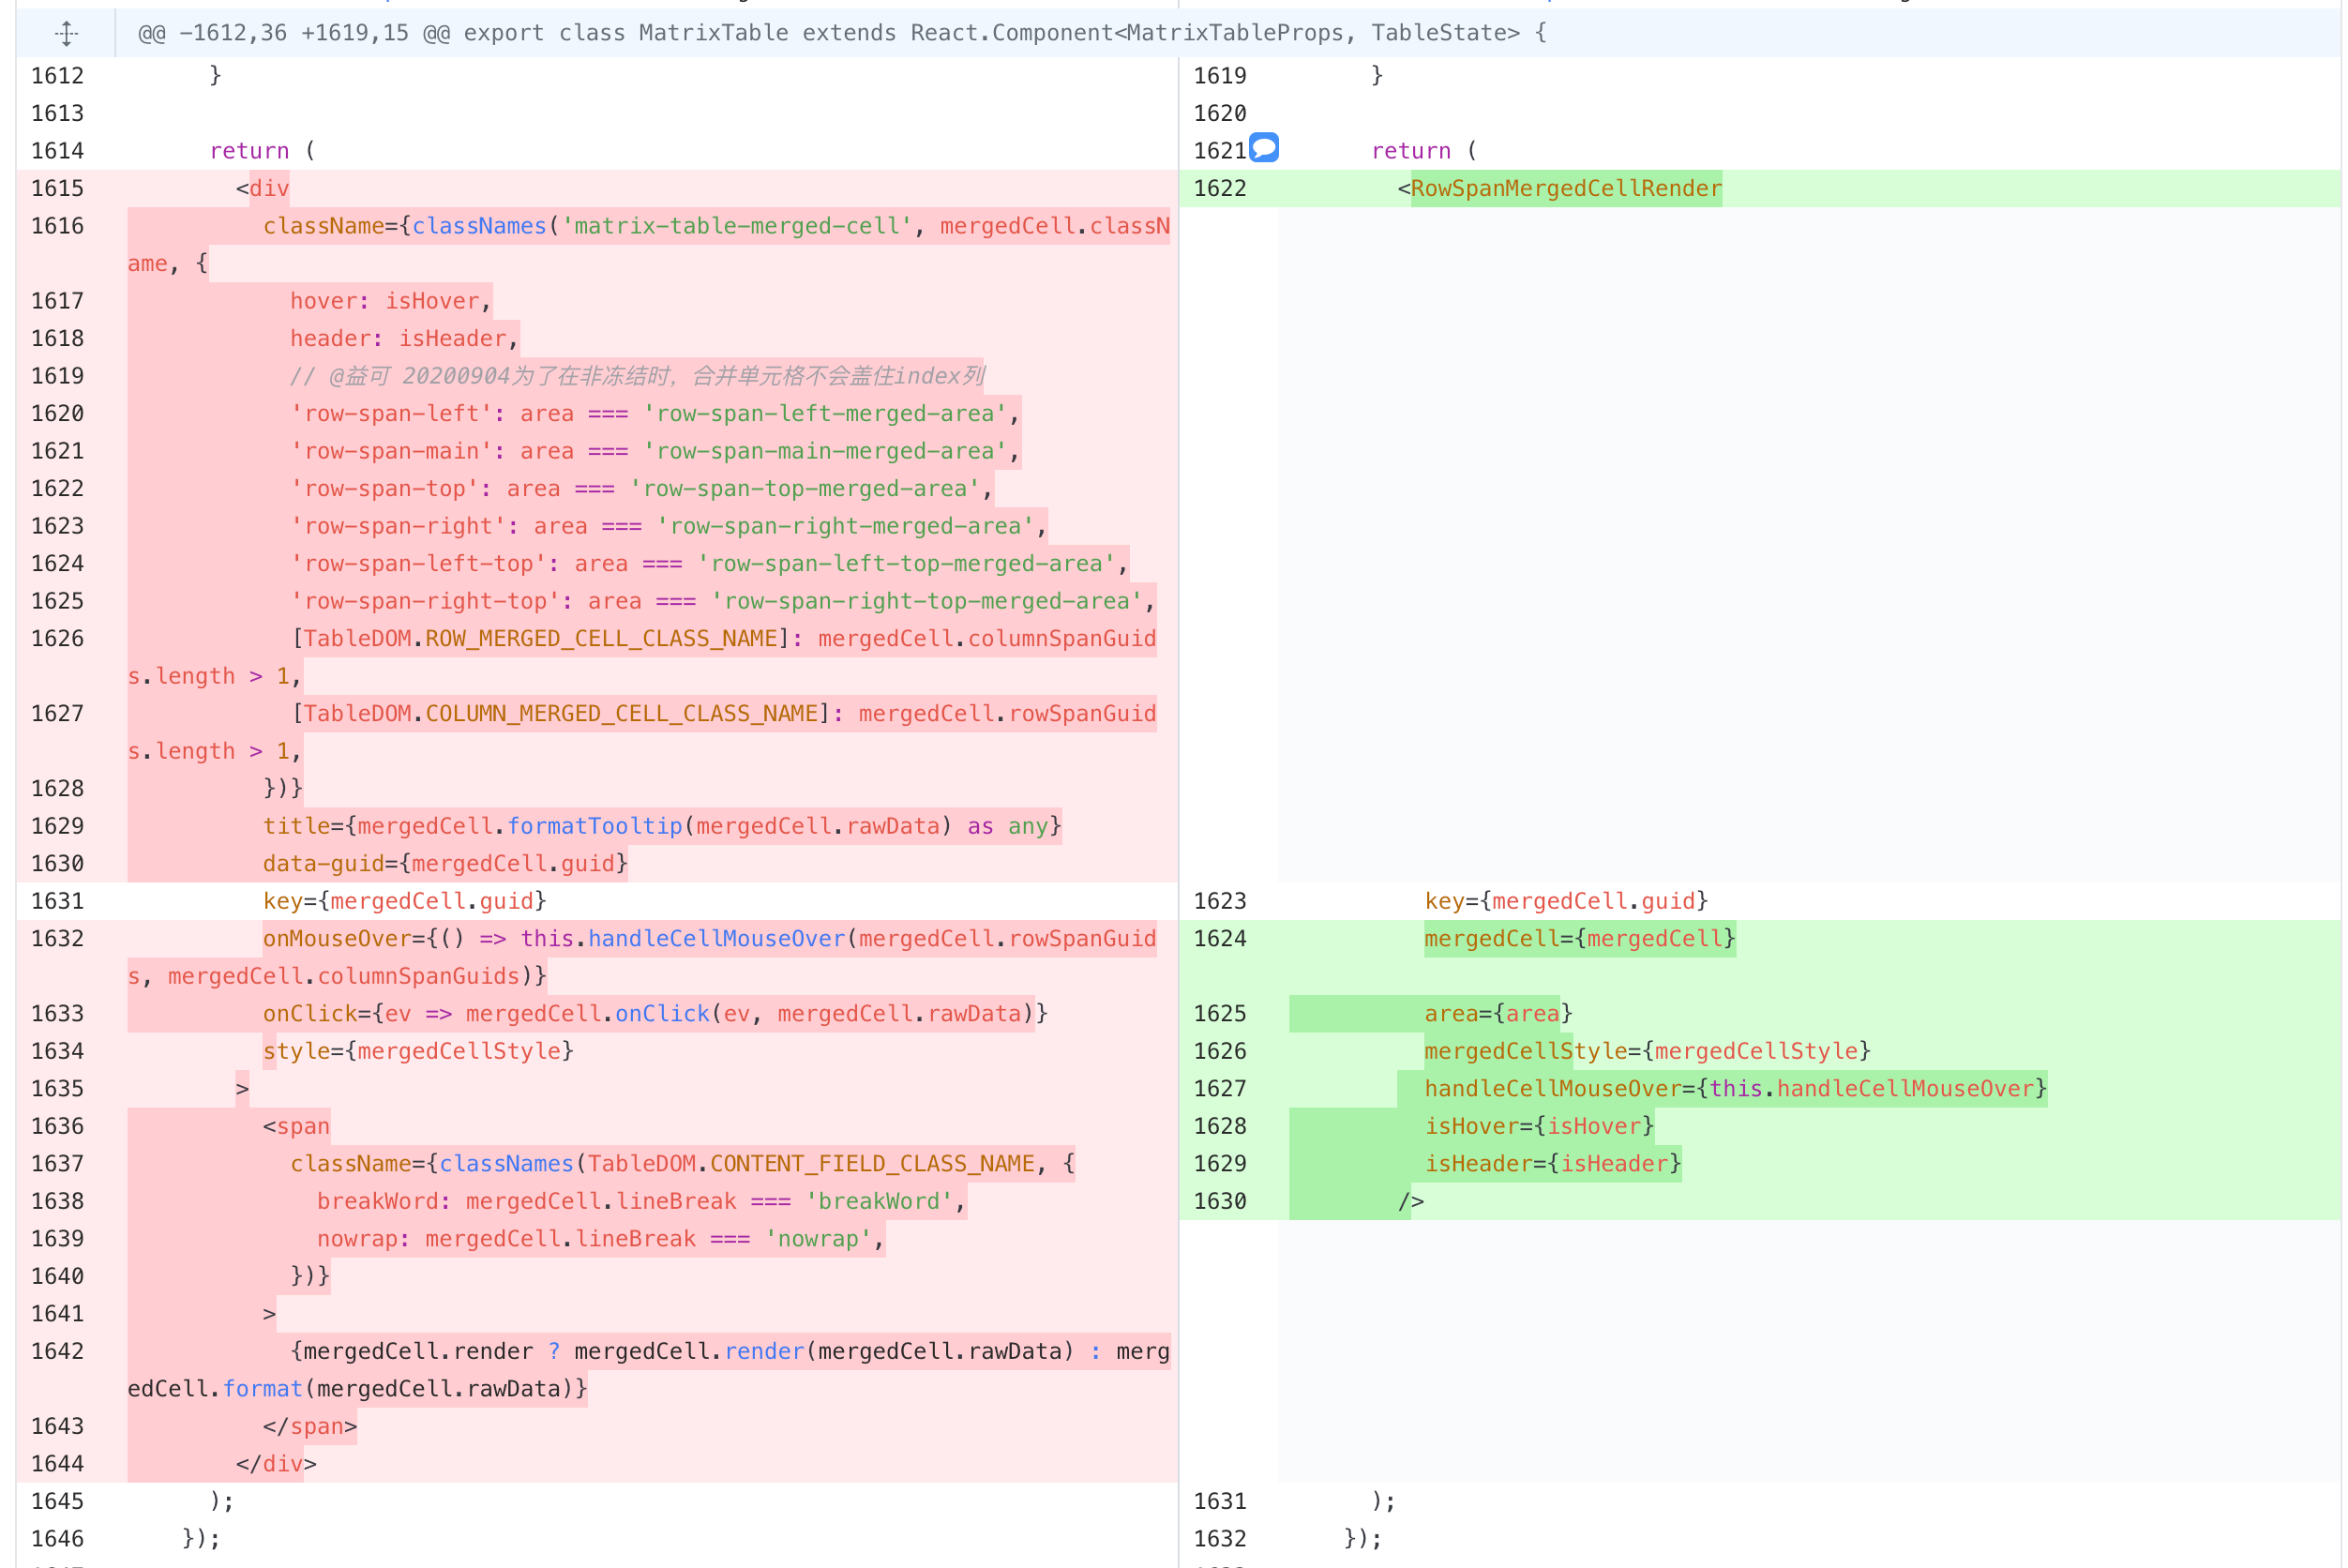This screenshot has width=2348, height=1568.
Task: Click the classNames function on line 1616
Action: (480, 226)
